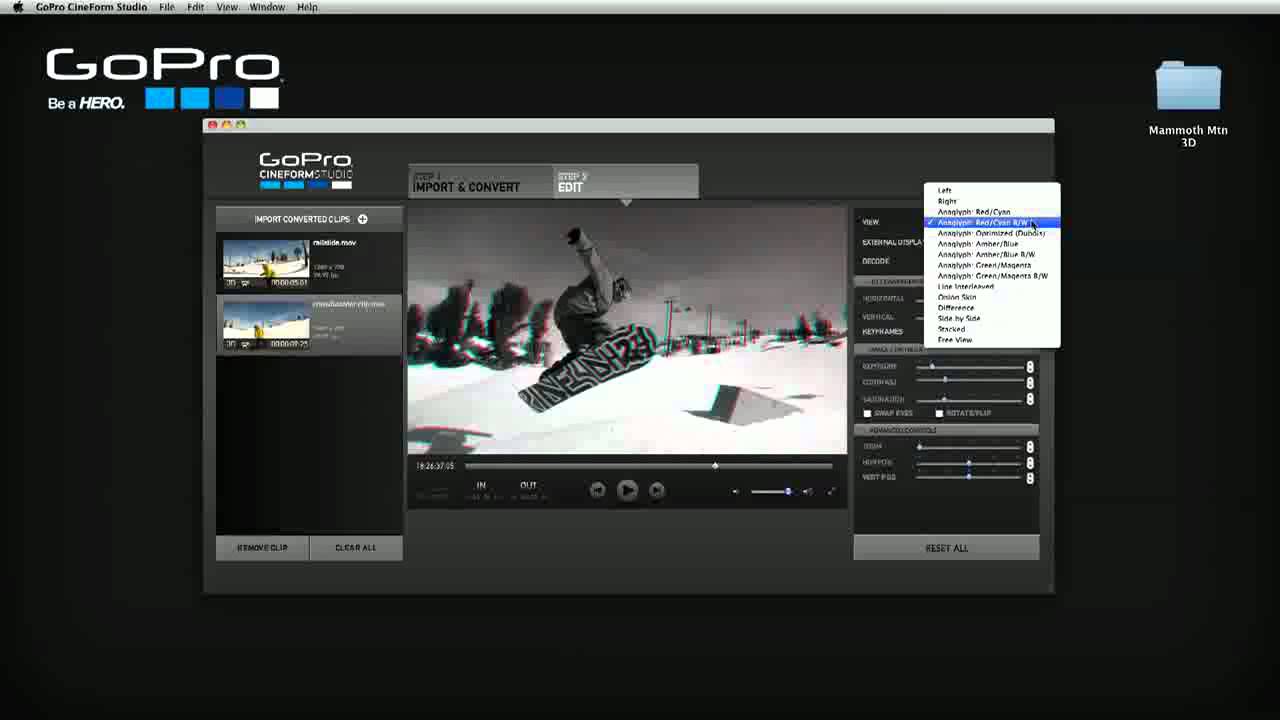Image resolution: width=1280 pixels, height=720 pixels.
Task: Click the Saturation stepper control
Action: coord(1030,399)
